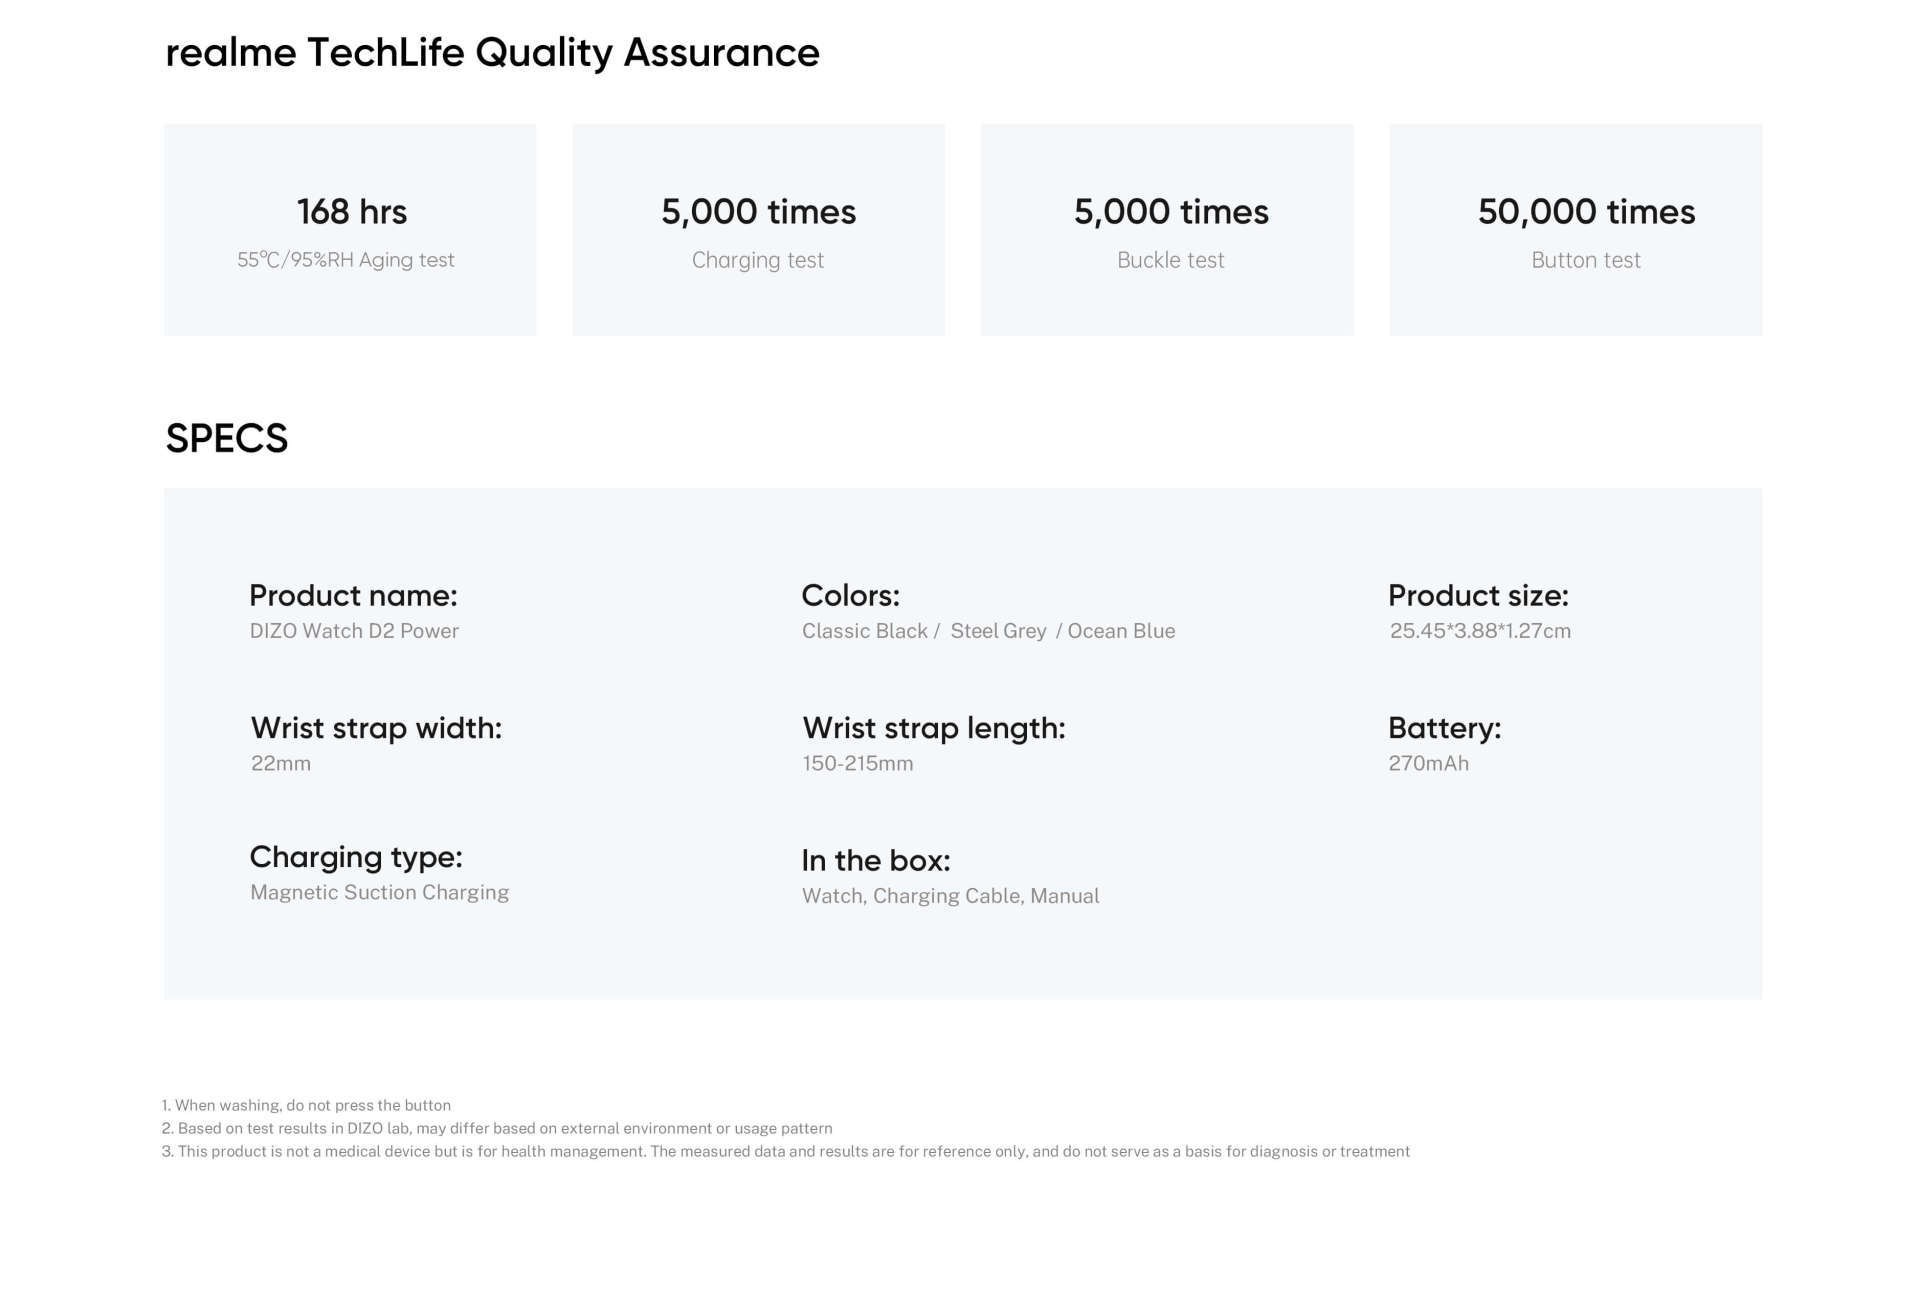
Task: Select the 5,000 times Charging test card
Action: click(x=758, y=230)
